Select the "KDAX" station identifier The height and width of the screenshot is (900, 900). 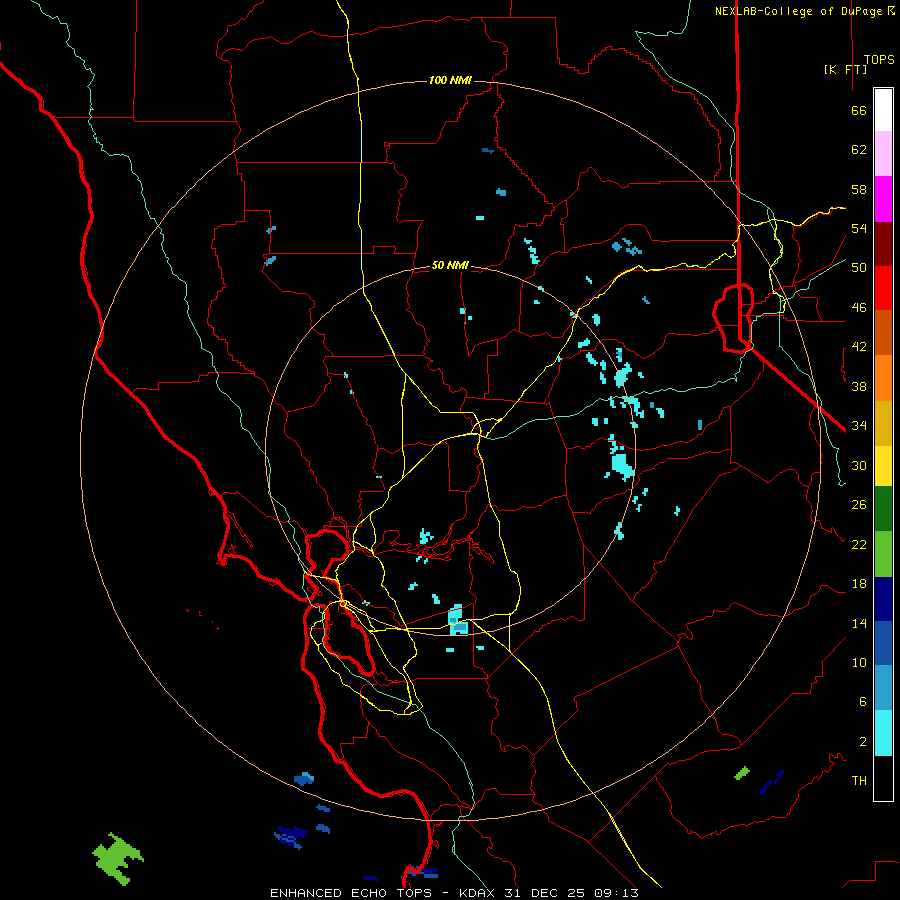[476, 893]
